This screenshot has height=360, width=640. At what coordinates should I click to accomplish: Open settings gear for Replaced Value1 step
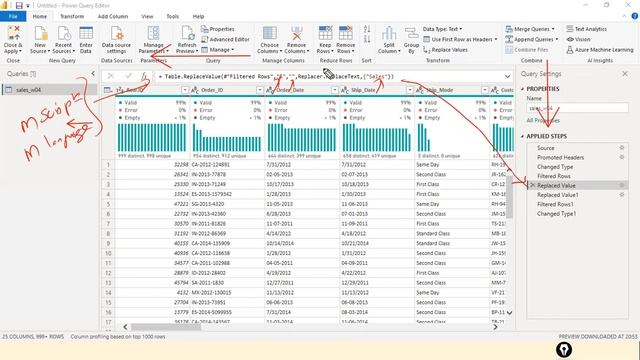tap(622, 195)
